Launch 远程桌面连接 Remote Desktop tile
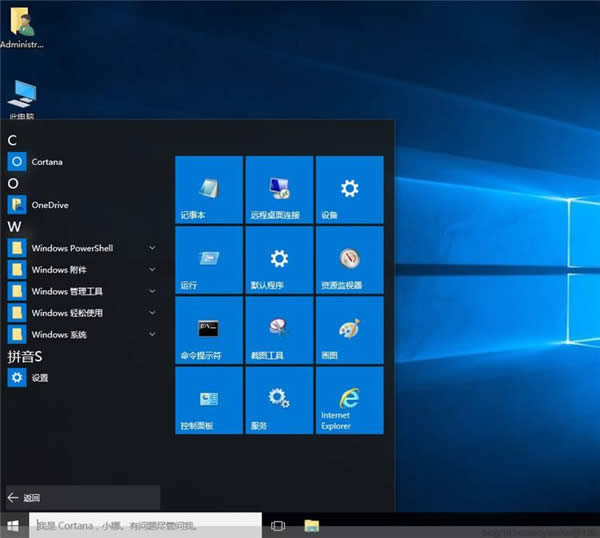The width and height of the screenshot is (600, 538). pyautogui.click(x=279, y=189)
